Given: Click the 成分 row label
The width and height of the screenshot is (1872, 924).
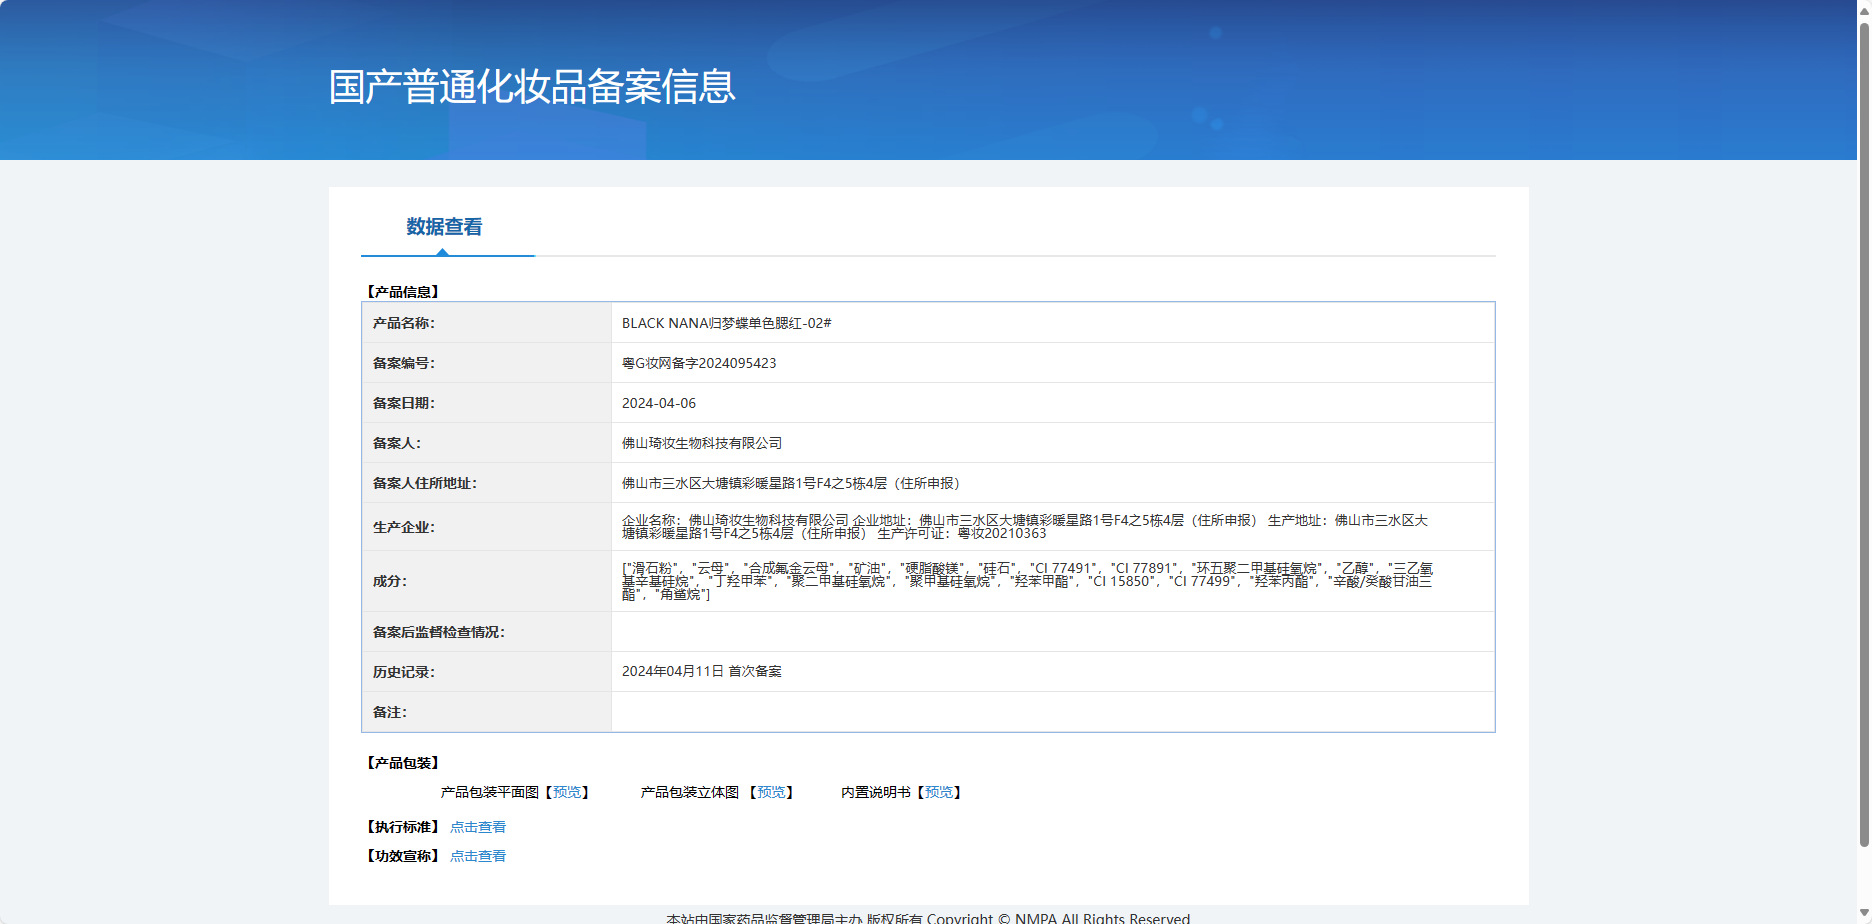Looking at the screenshot, I should (390, 581).
